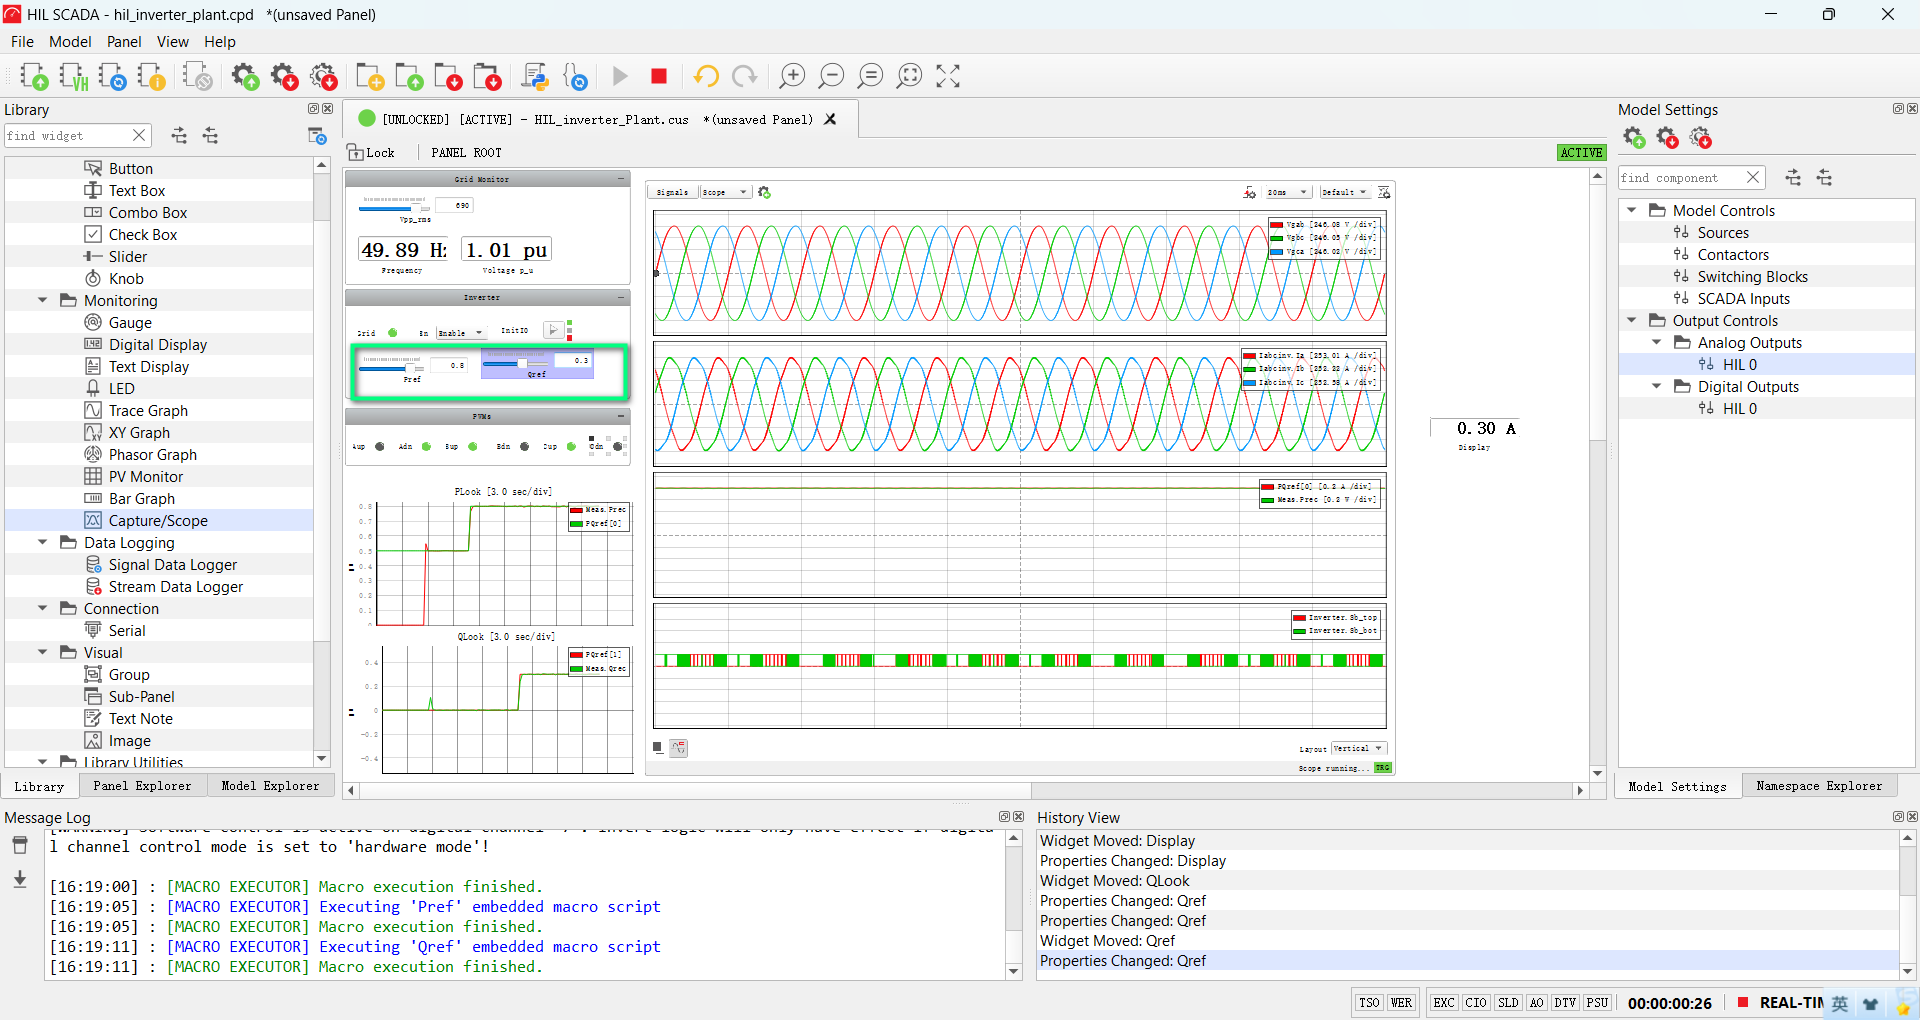Click the fit-to-screen expand arrows icon

tap(948, 76)
